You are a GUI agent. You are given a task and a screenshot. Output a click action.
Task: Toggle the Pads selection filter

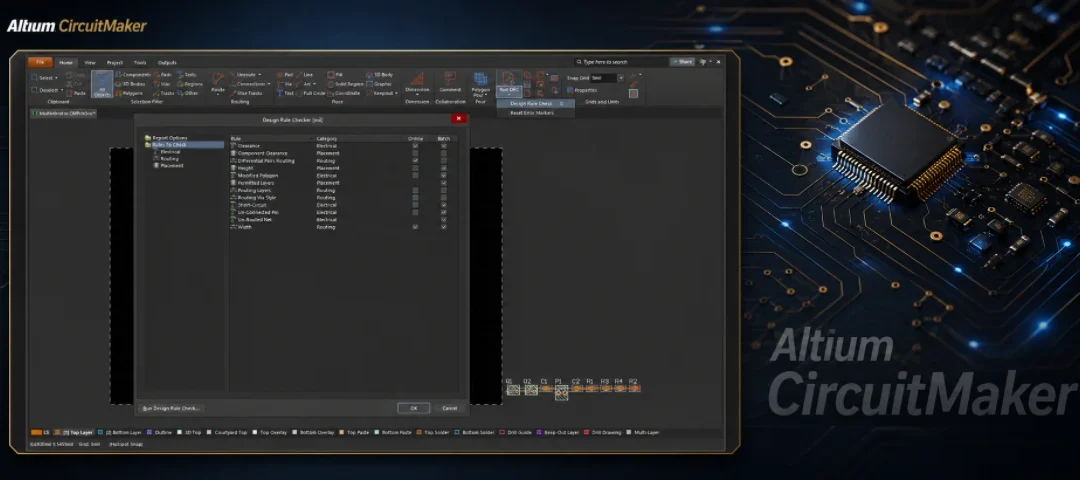[163, 74]
